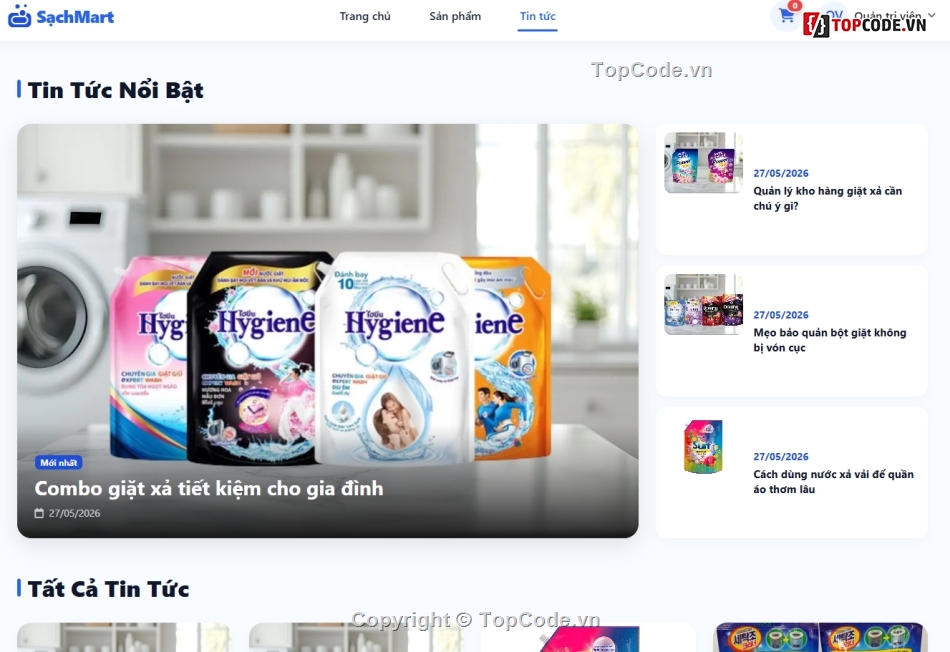Screen dimensions: 950x652
Task: Click the SạchMart logo icon
Action: [x=19, y=16]
